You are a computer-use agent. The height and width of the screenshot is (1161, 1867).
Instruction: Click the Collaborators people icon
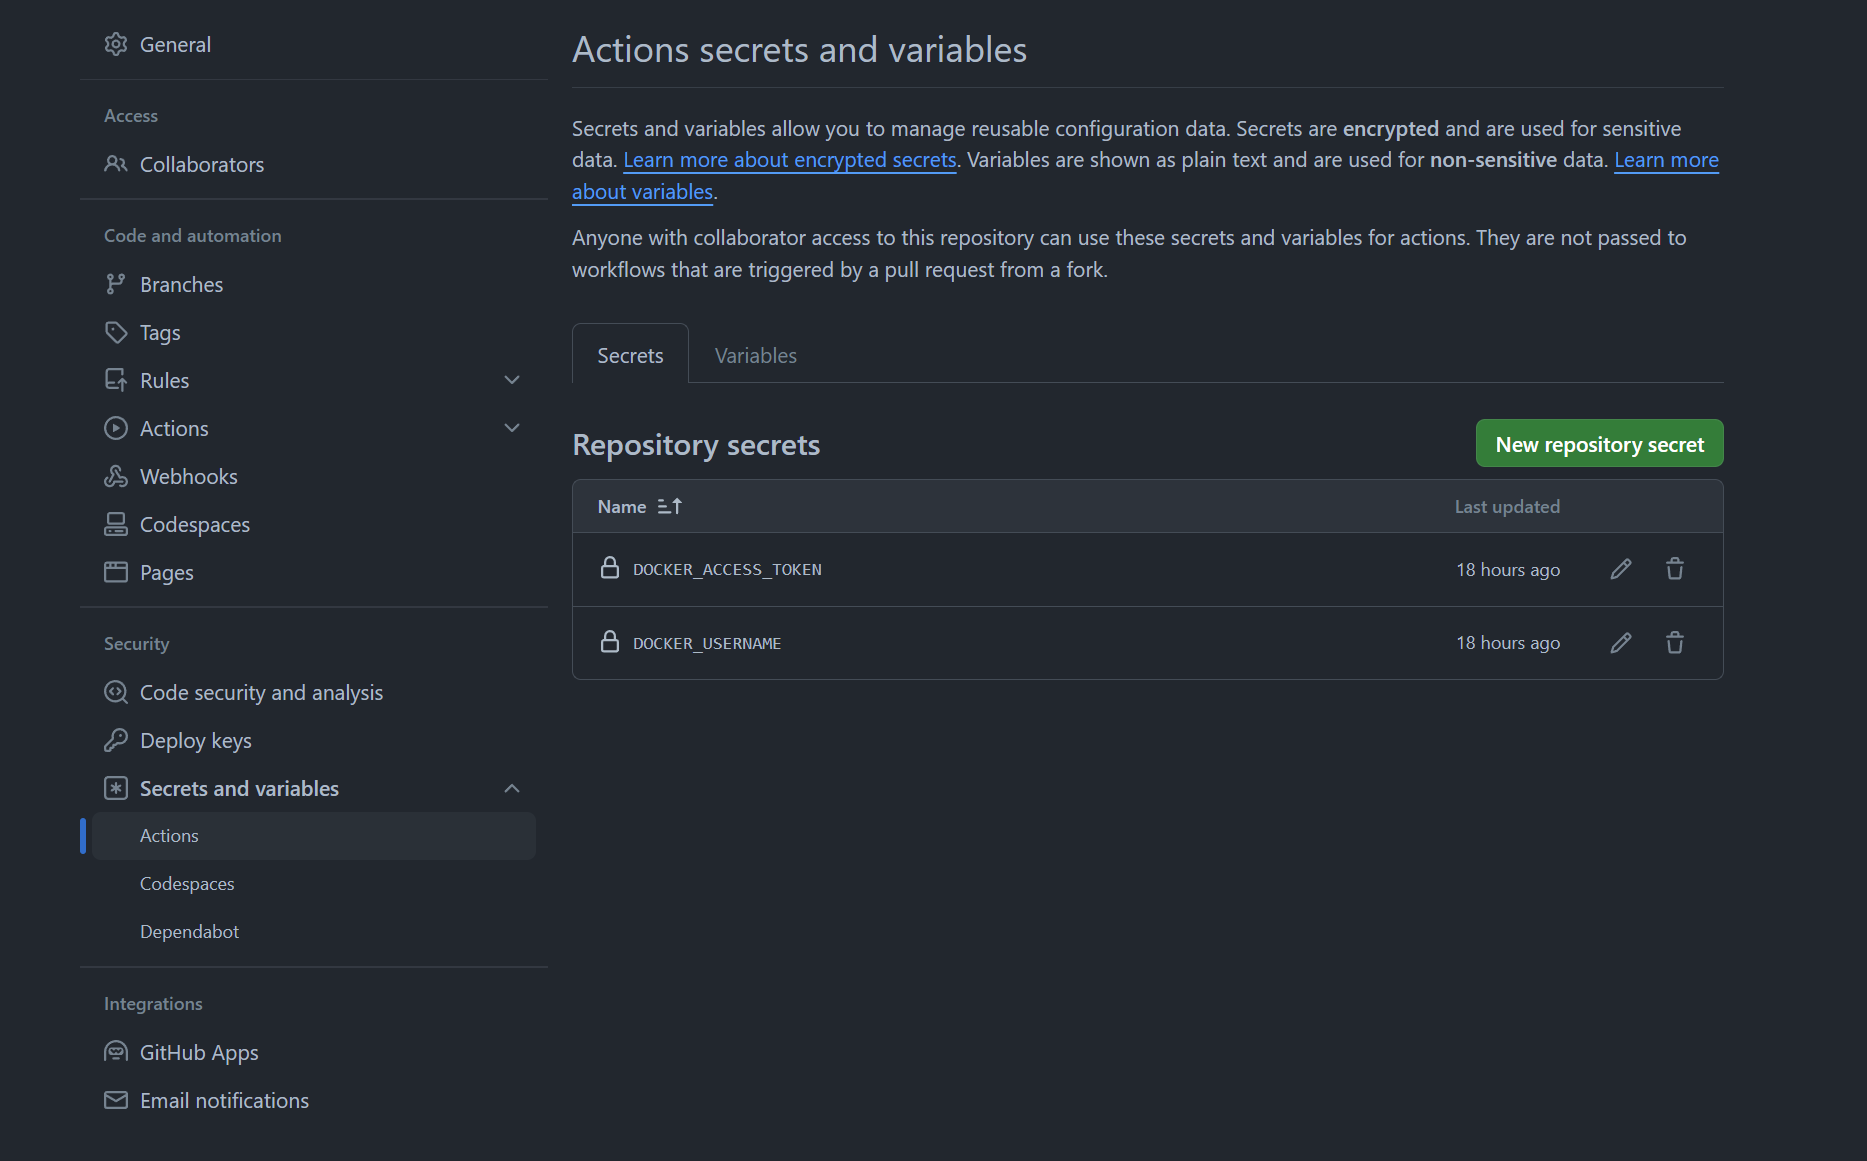[116, 164]
